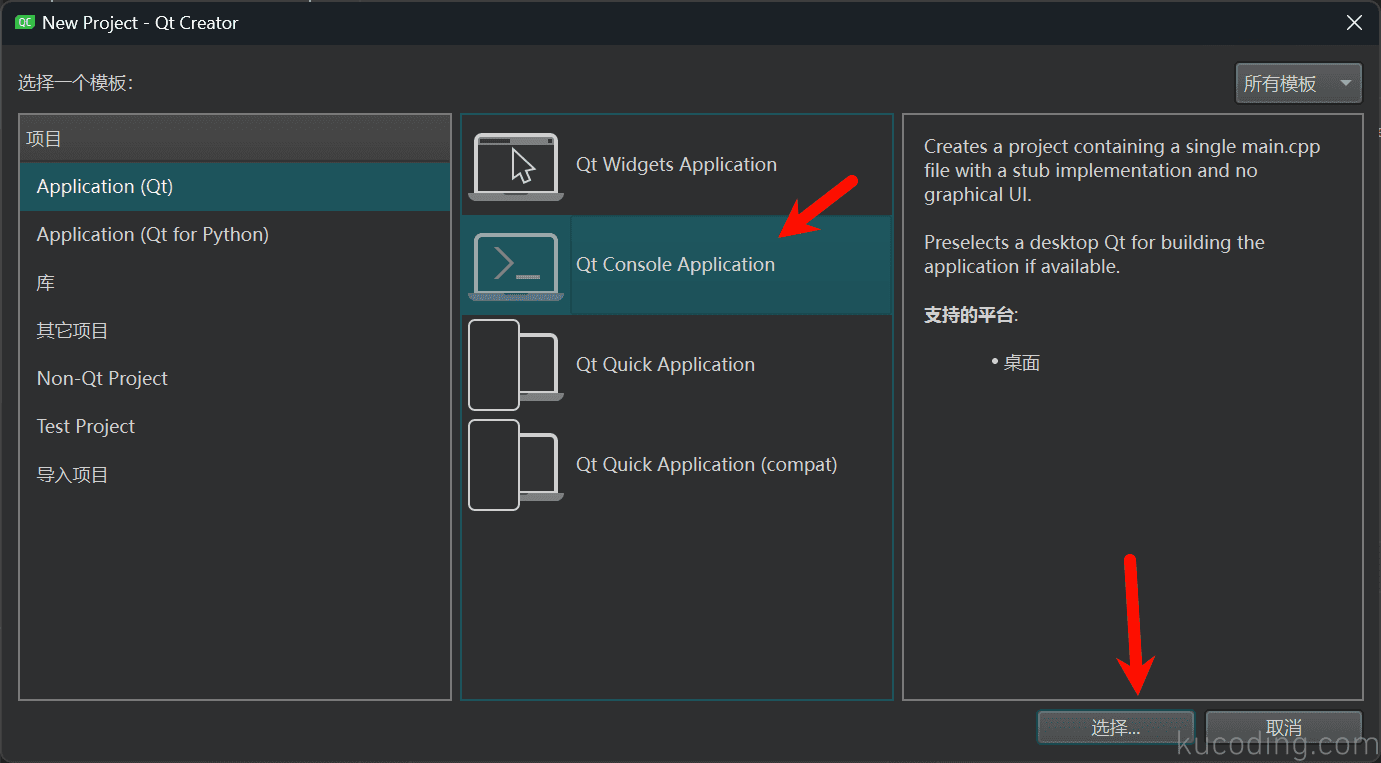Click the 选择... button
1381x763 pixels.
click(1116, 728)
